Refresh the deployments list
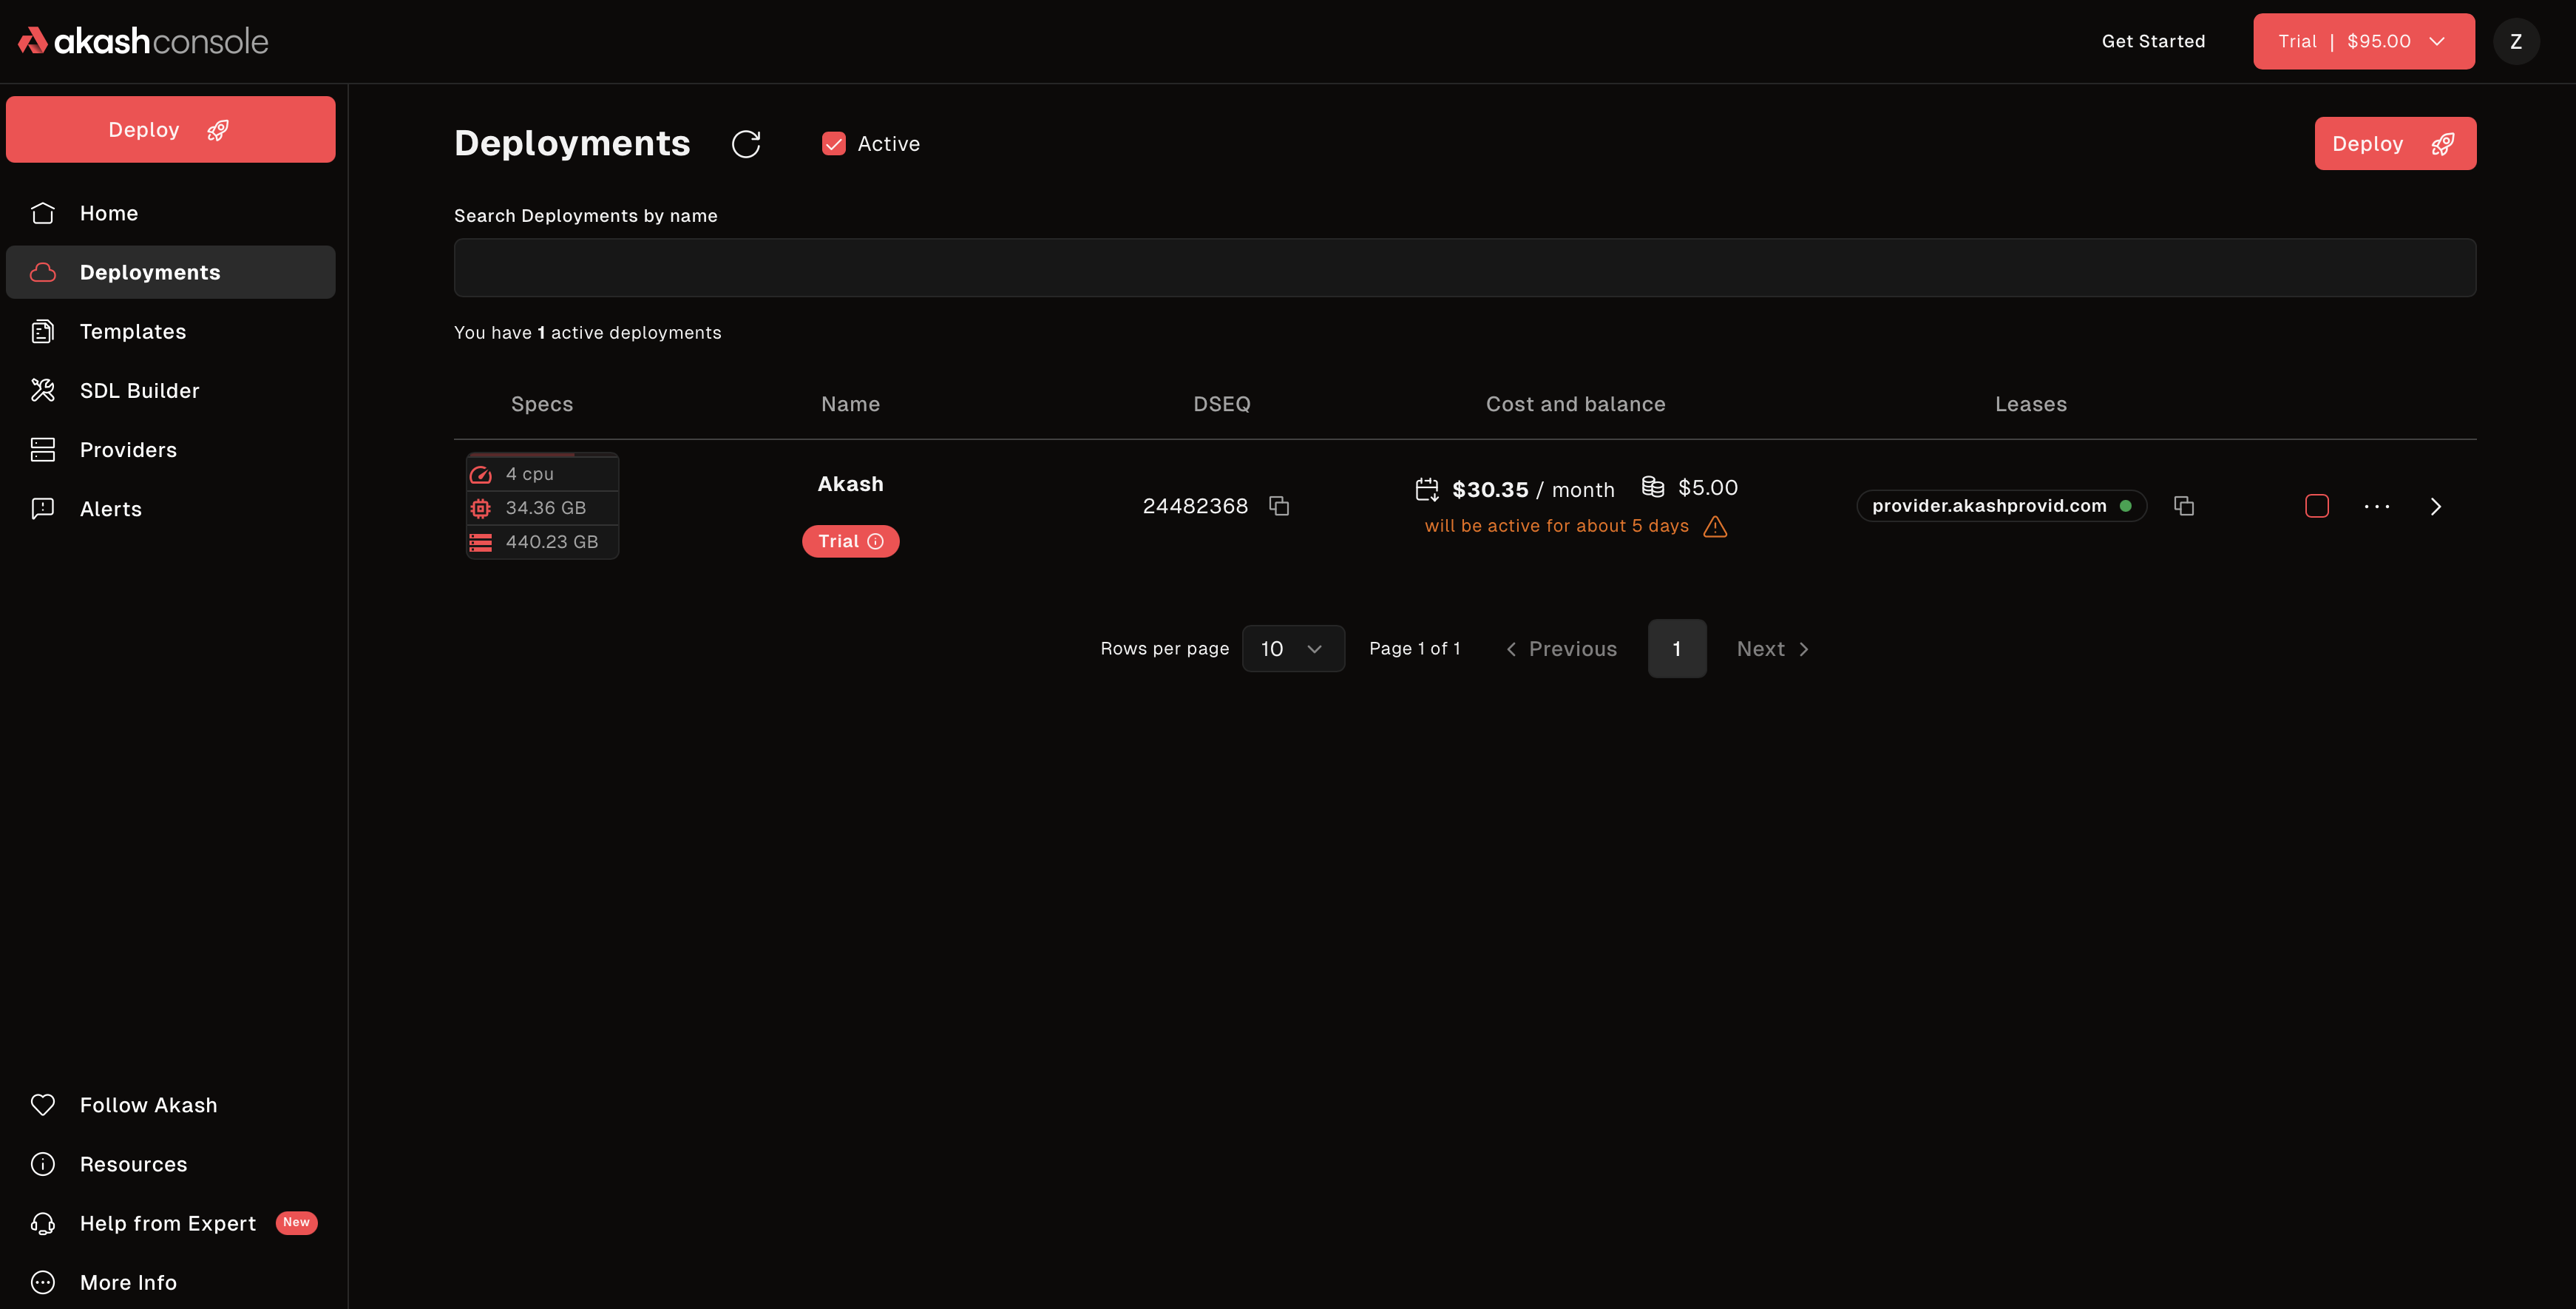Screen dimensions: 2576x1309 pos(746,143)
